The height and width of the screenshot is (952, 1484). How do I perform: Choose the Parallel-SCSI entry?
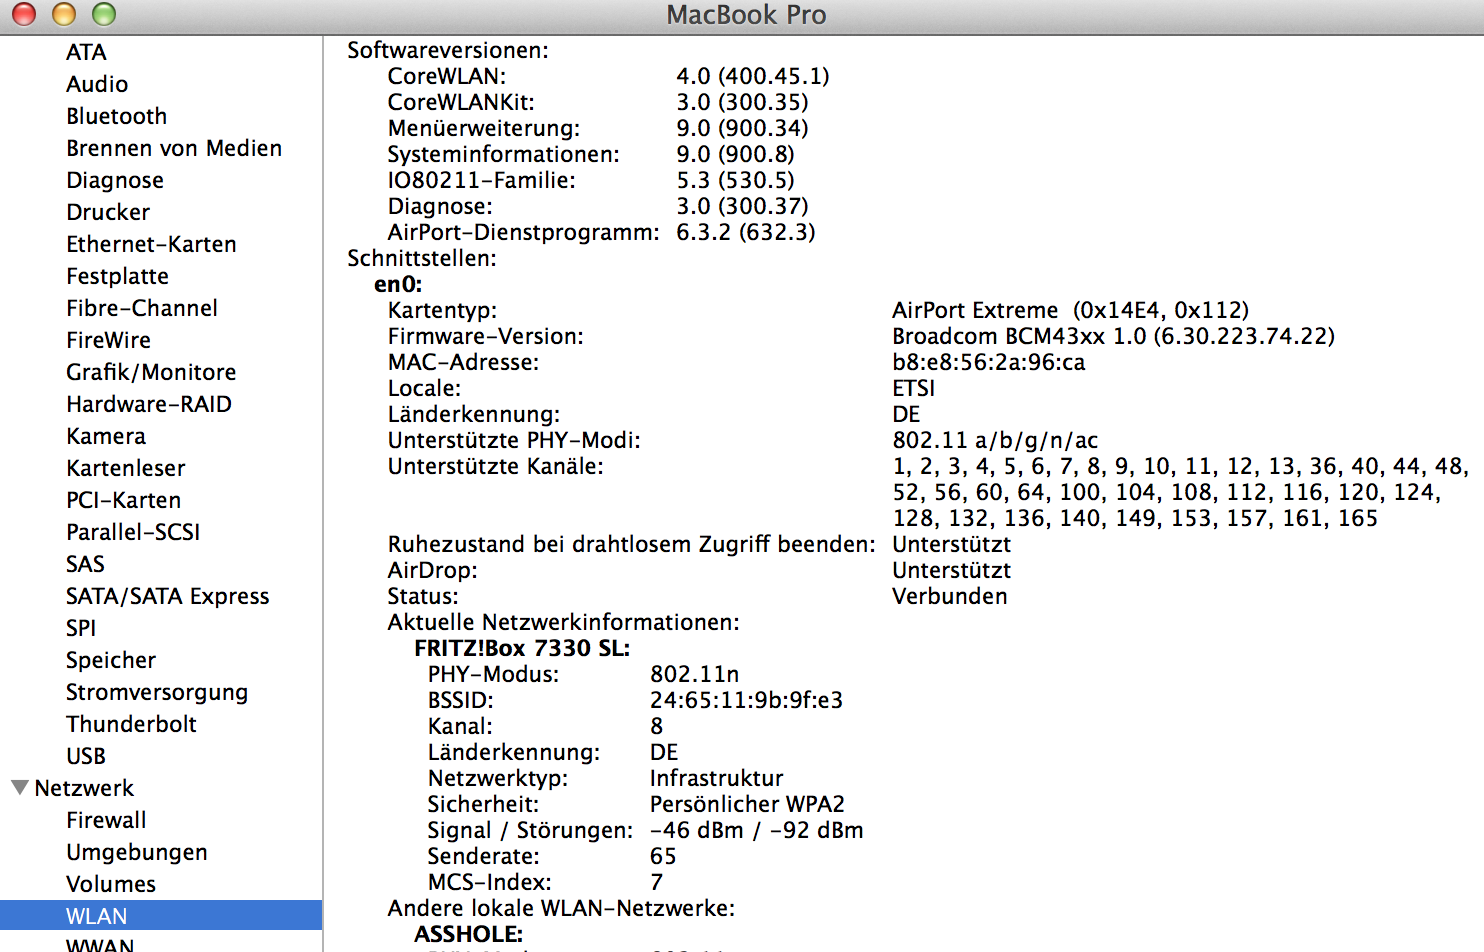tap(133, 532)
